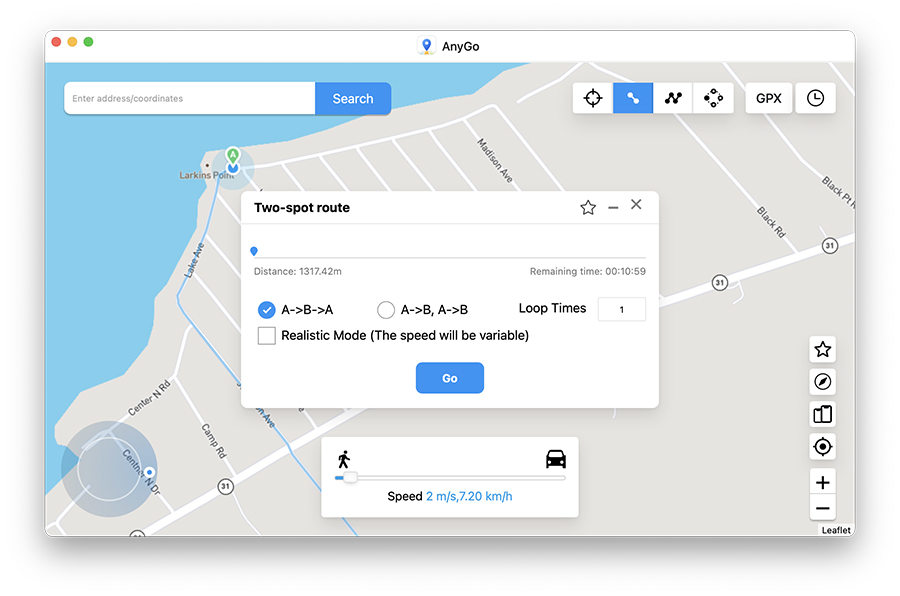Screen dimensions: 900x596
Task: Select the multi-spot route mode icon
Action: 673,98
